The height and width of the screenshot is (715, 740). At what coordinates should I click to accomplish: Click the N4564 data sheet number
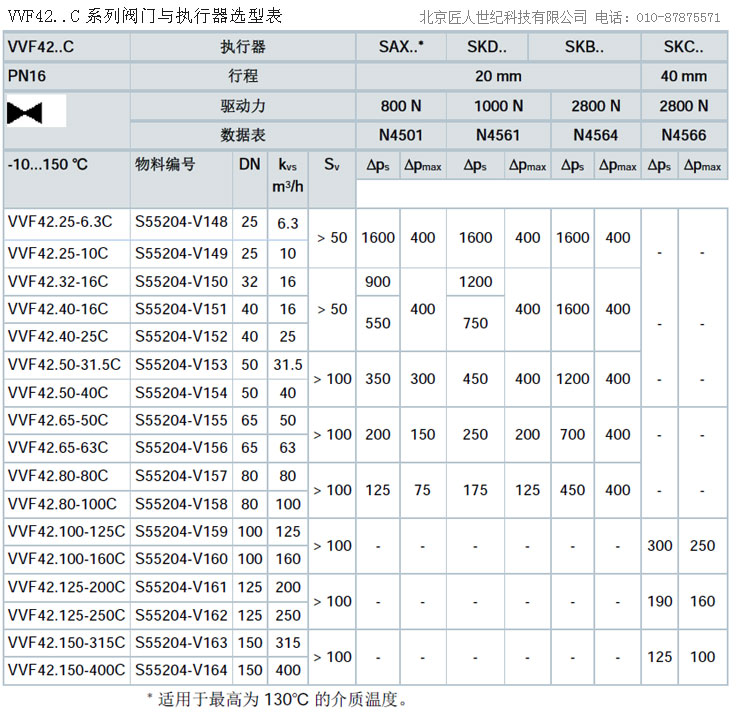pos(595,135)
